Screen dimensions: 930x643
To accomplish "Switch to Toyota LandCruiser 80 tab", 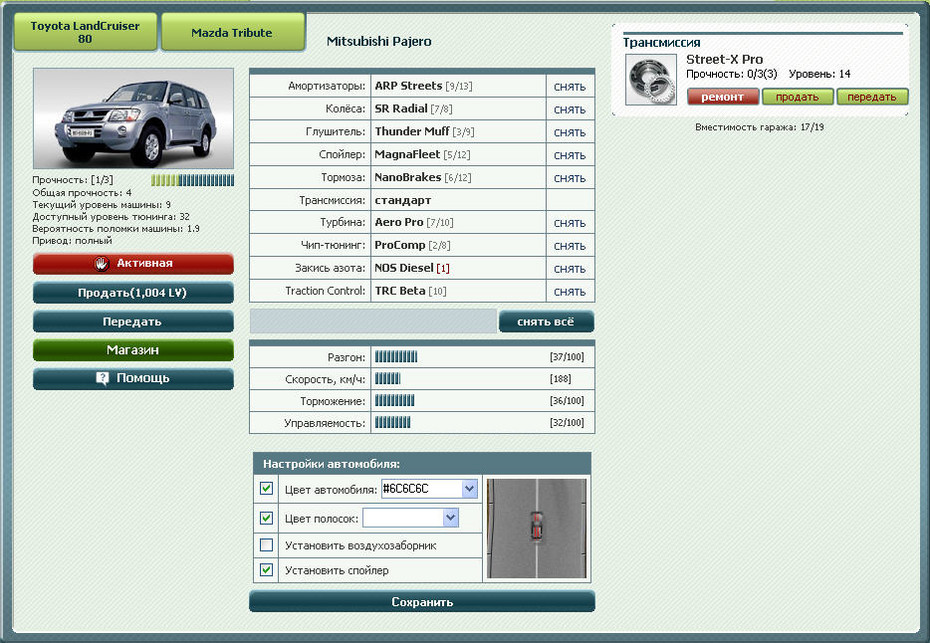I will (85, 32).
